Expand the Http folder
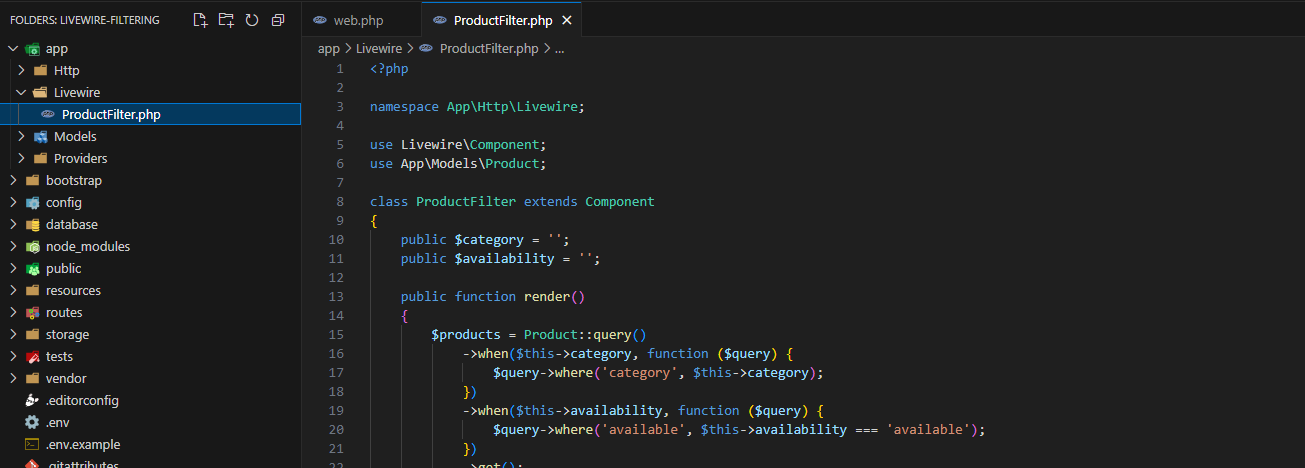Viewport: 1305px width, 468px height. pos(21,70)
